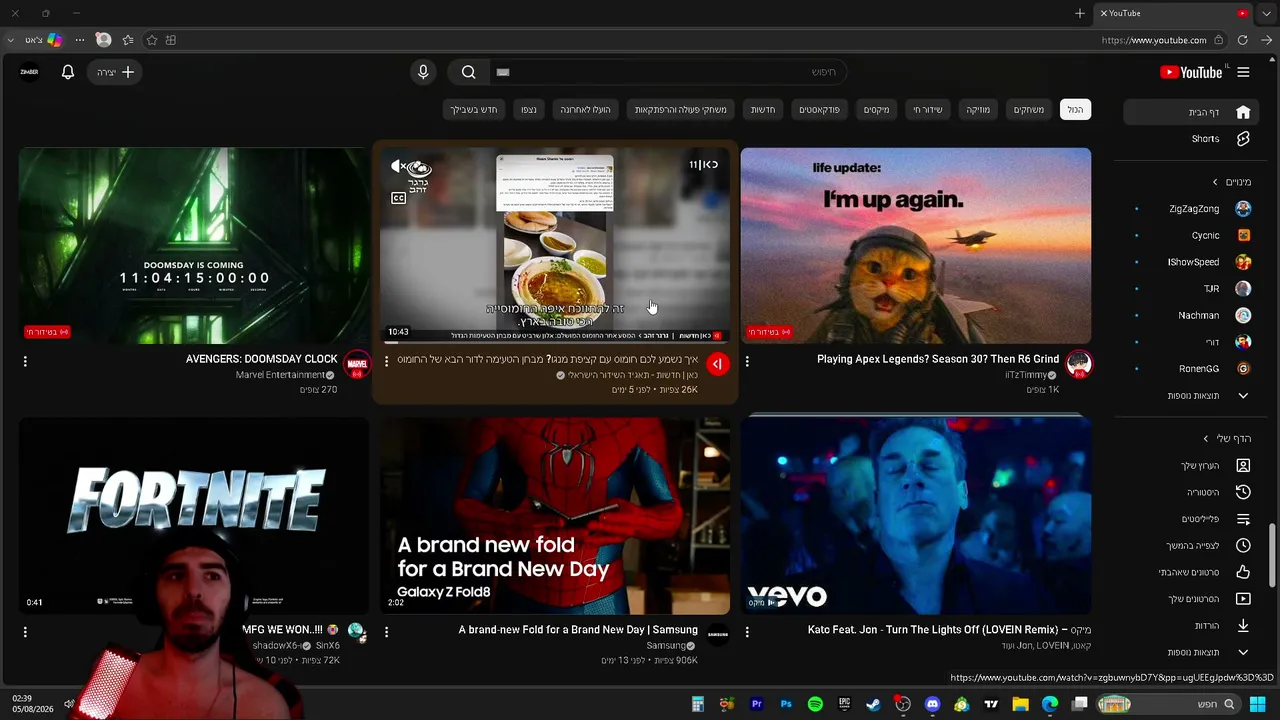Select the מיקסים filter chip
The width and height of the screenshot is (1280, 720).
coord(877,110)
